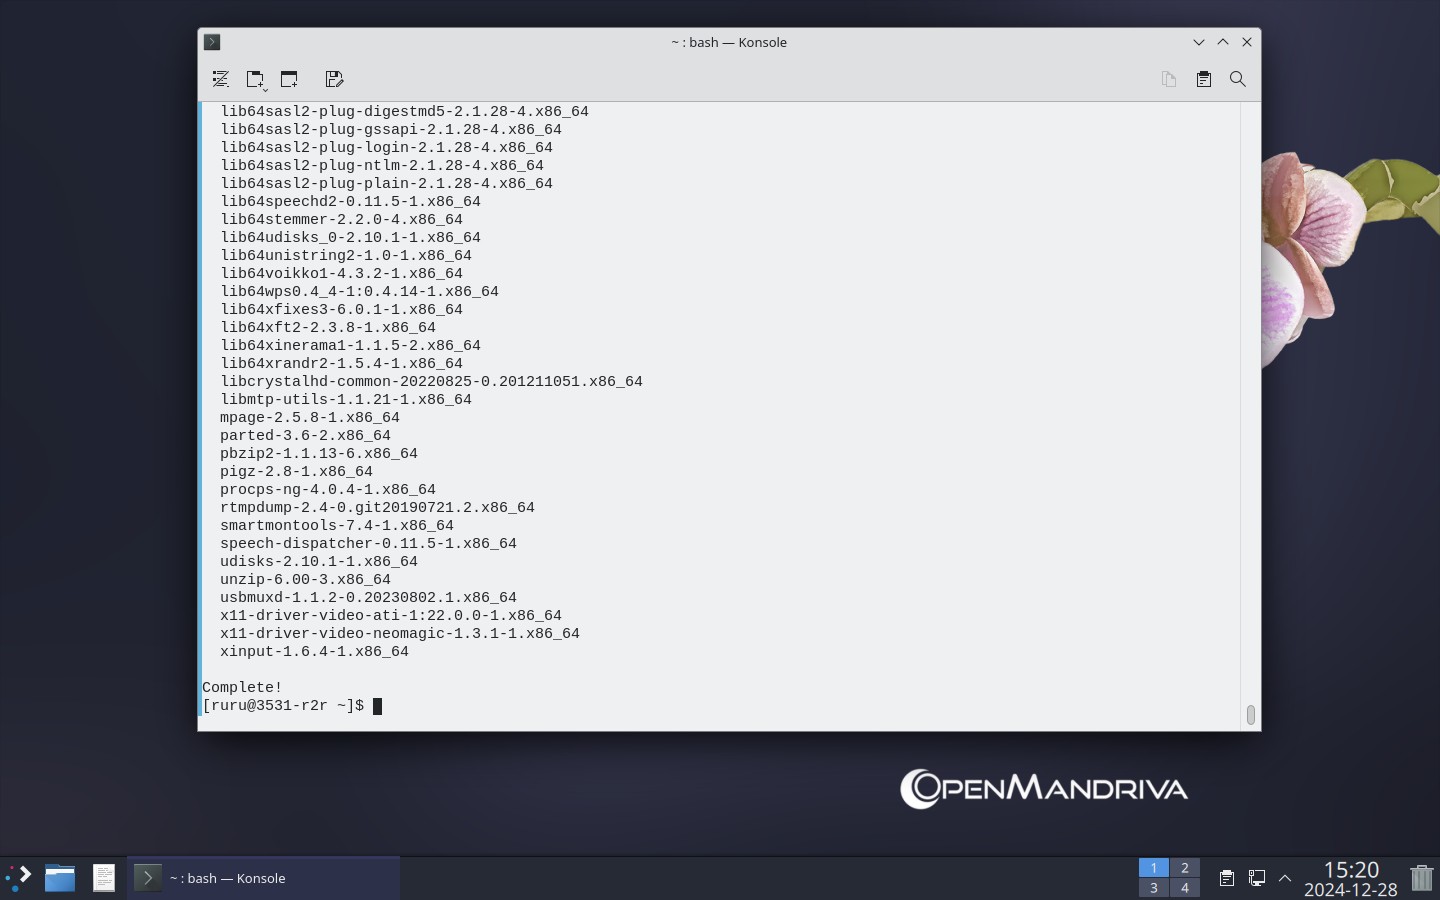Click the New Window toolbar icon

coord(289,79)
